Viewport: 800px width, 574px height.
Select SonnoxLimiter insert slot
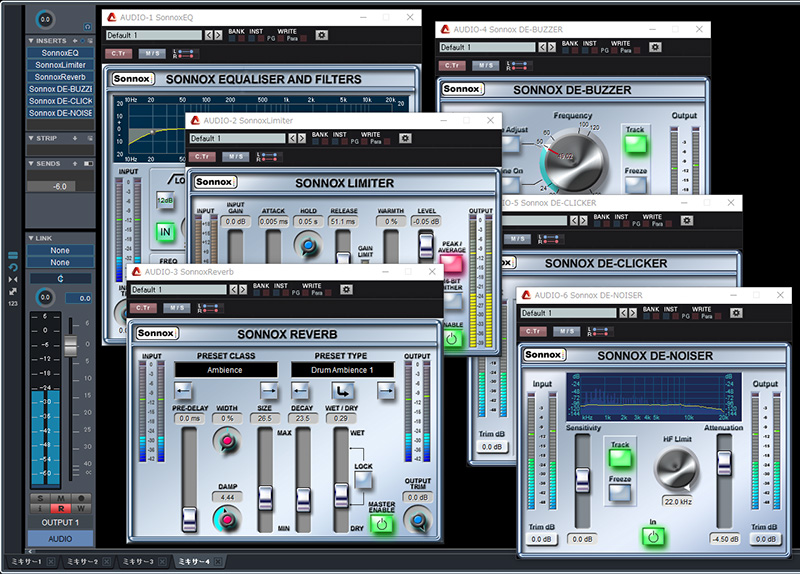click(x=60, y=65)
